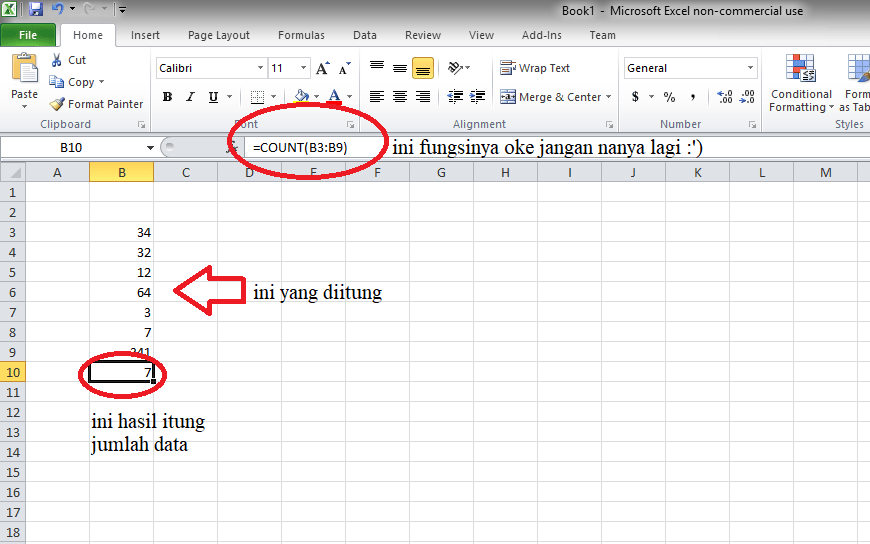Screen dimensions: 870x544
Task: Click Format as Table icon
Action: tap(855, 83)
